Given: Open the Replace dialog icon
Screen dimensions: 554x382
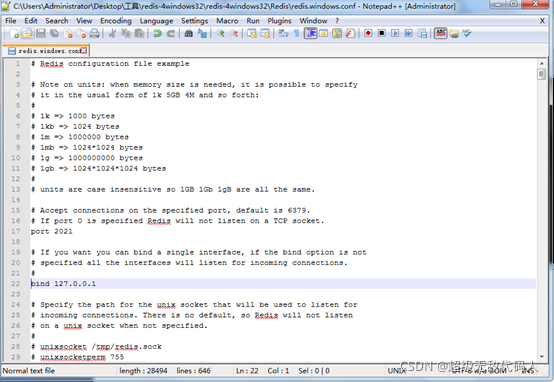Looking at the screenshot, I should tap(202, 34).
